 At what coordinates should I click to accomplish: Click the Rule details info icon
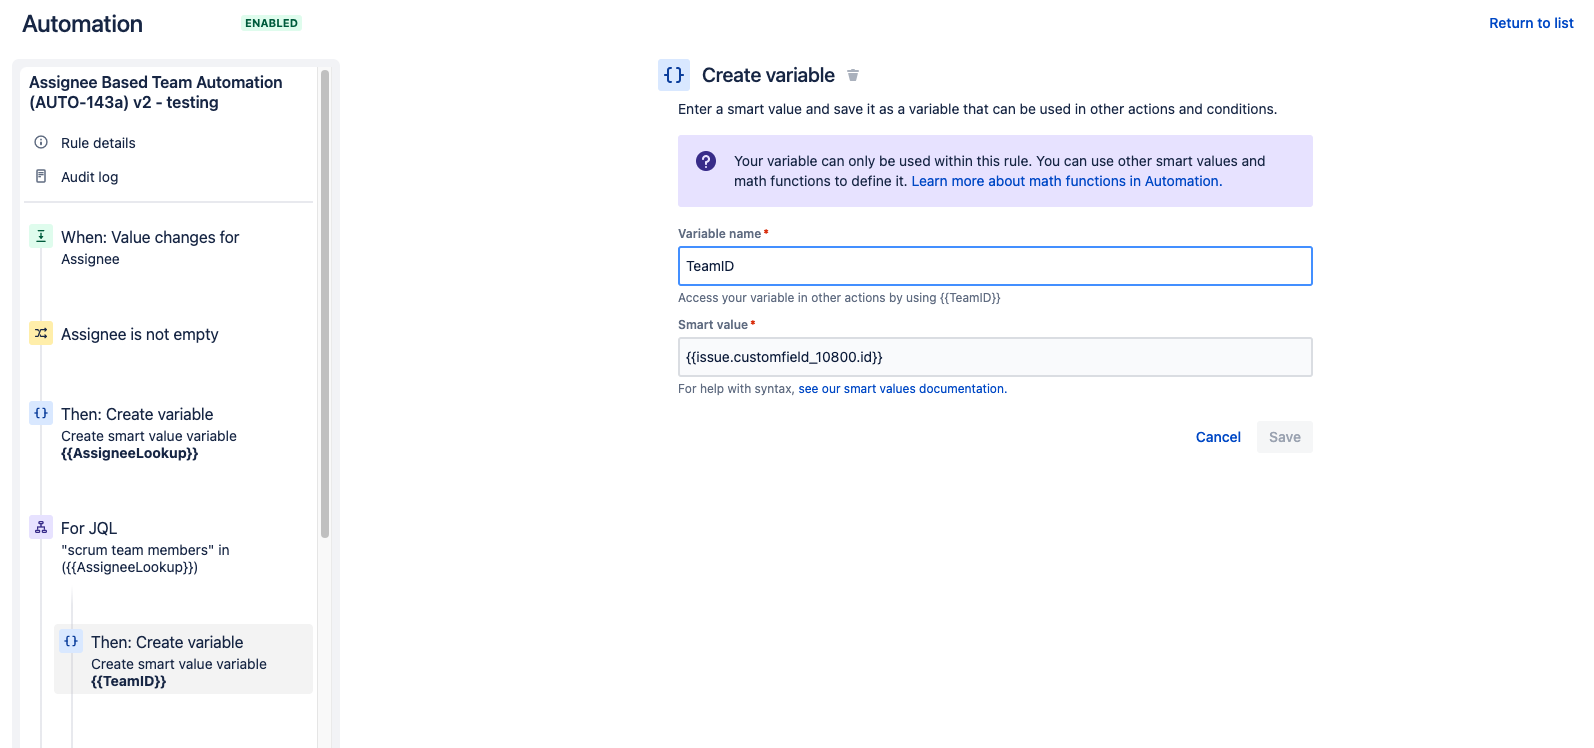(41, 142)
